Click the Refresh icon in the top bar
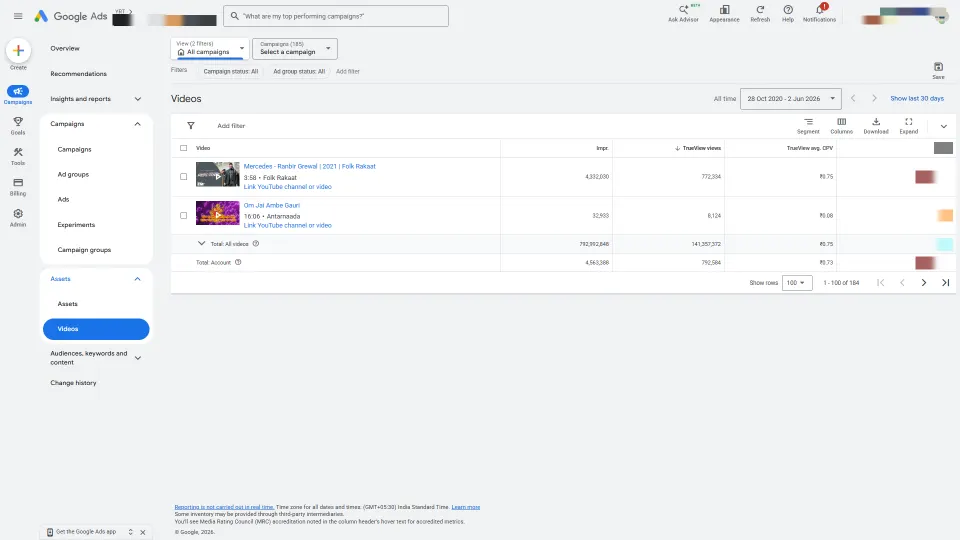This screenshot has width=960, height=540. tap(760, 10)
